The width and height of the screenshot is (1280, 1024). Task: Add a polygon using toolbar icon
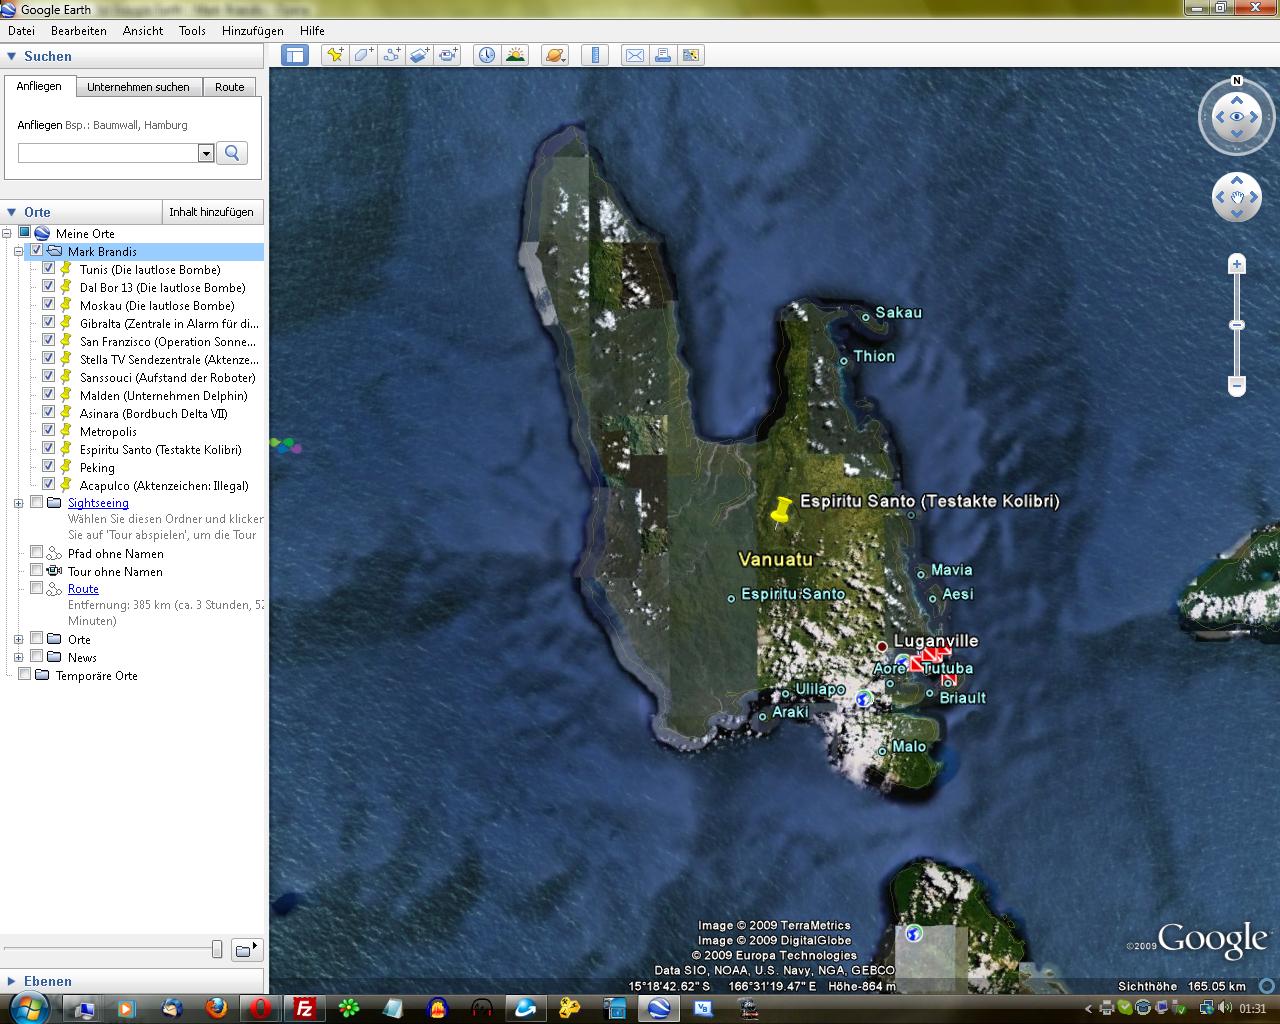click(x=363, y=55)
